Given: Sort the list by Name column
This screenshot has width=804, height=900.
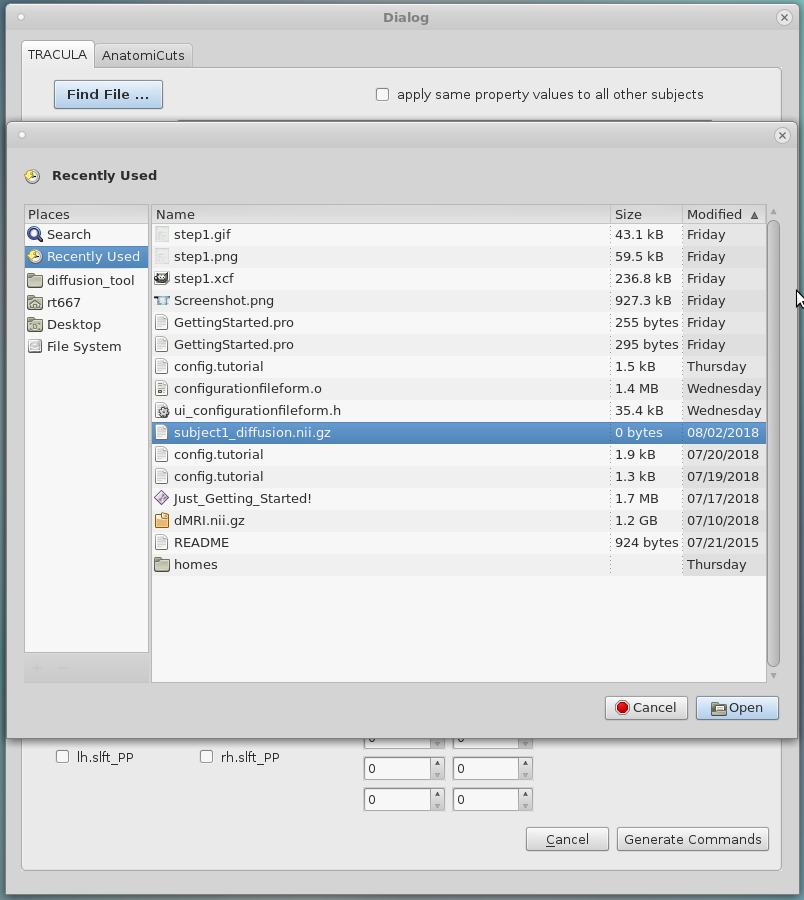Looking at the screenshot, I should (380, 215).
